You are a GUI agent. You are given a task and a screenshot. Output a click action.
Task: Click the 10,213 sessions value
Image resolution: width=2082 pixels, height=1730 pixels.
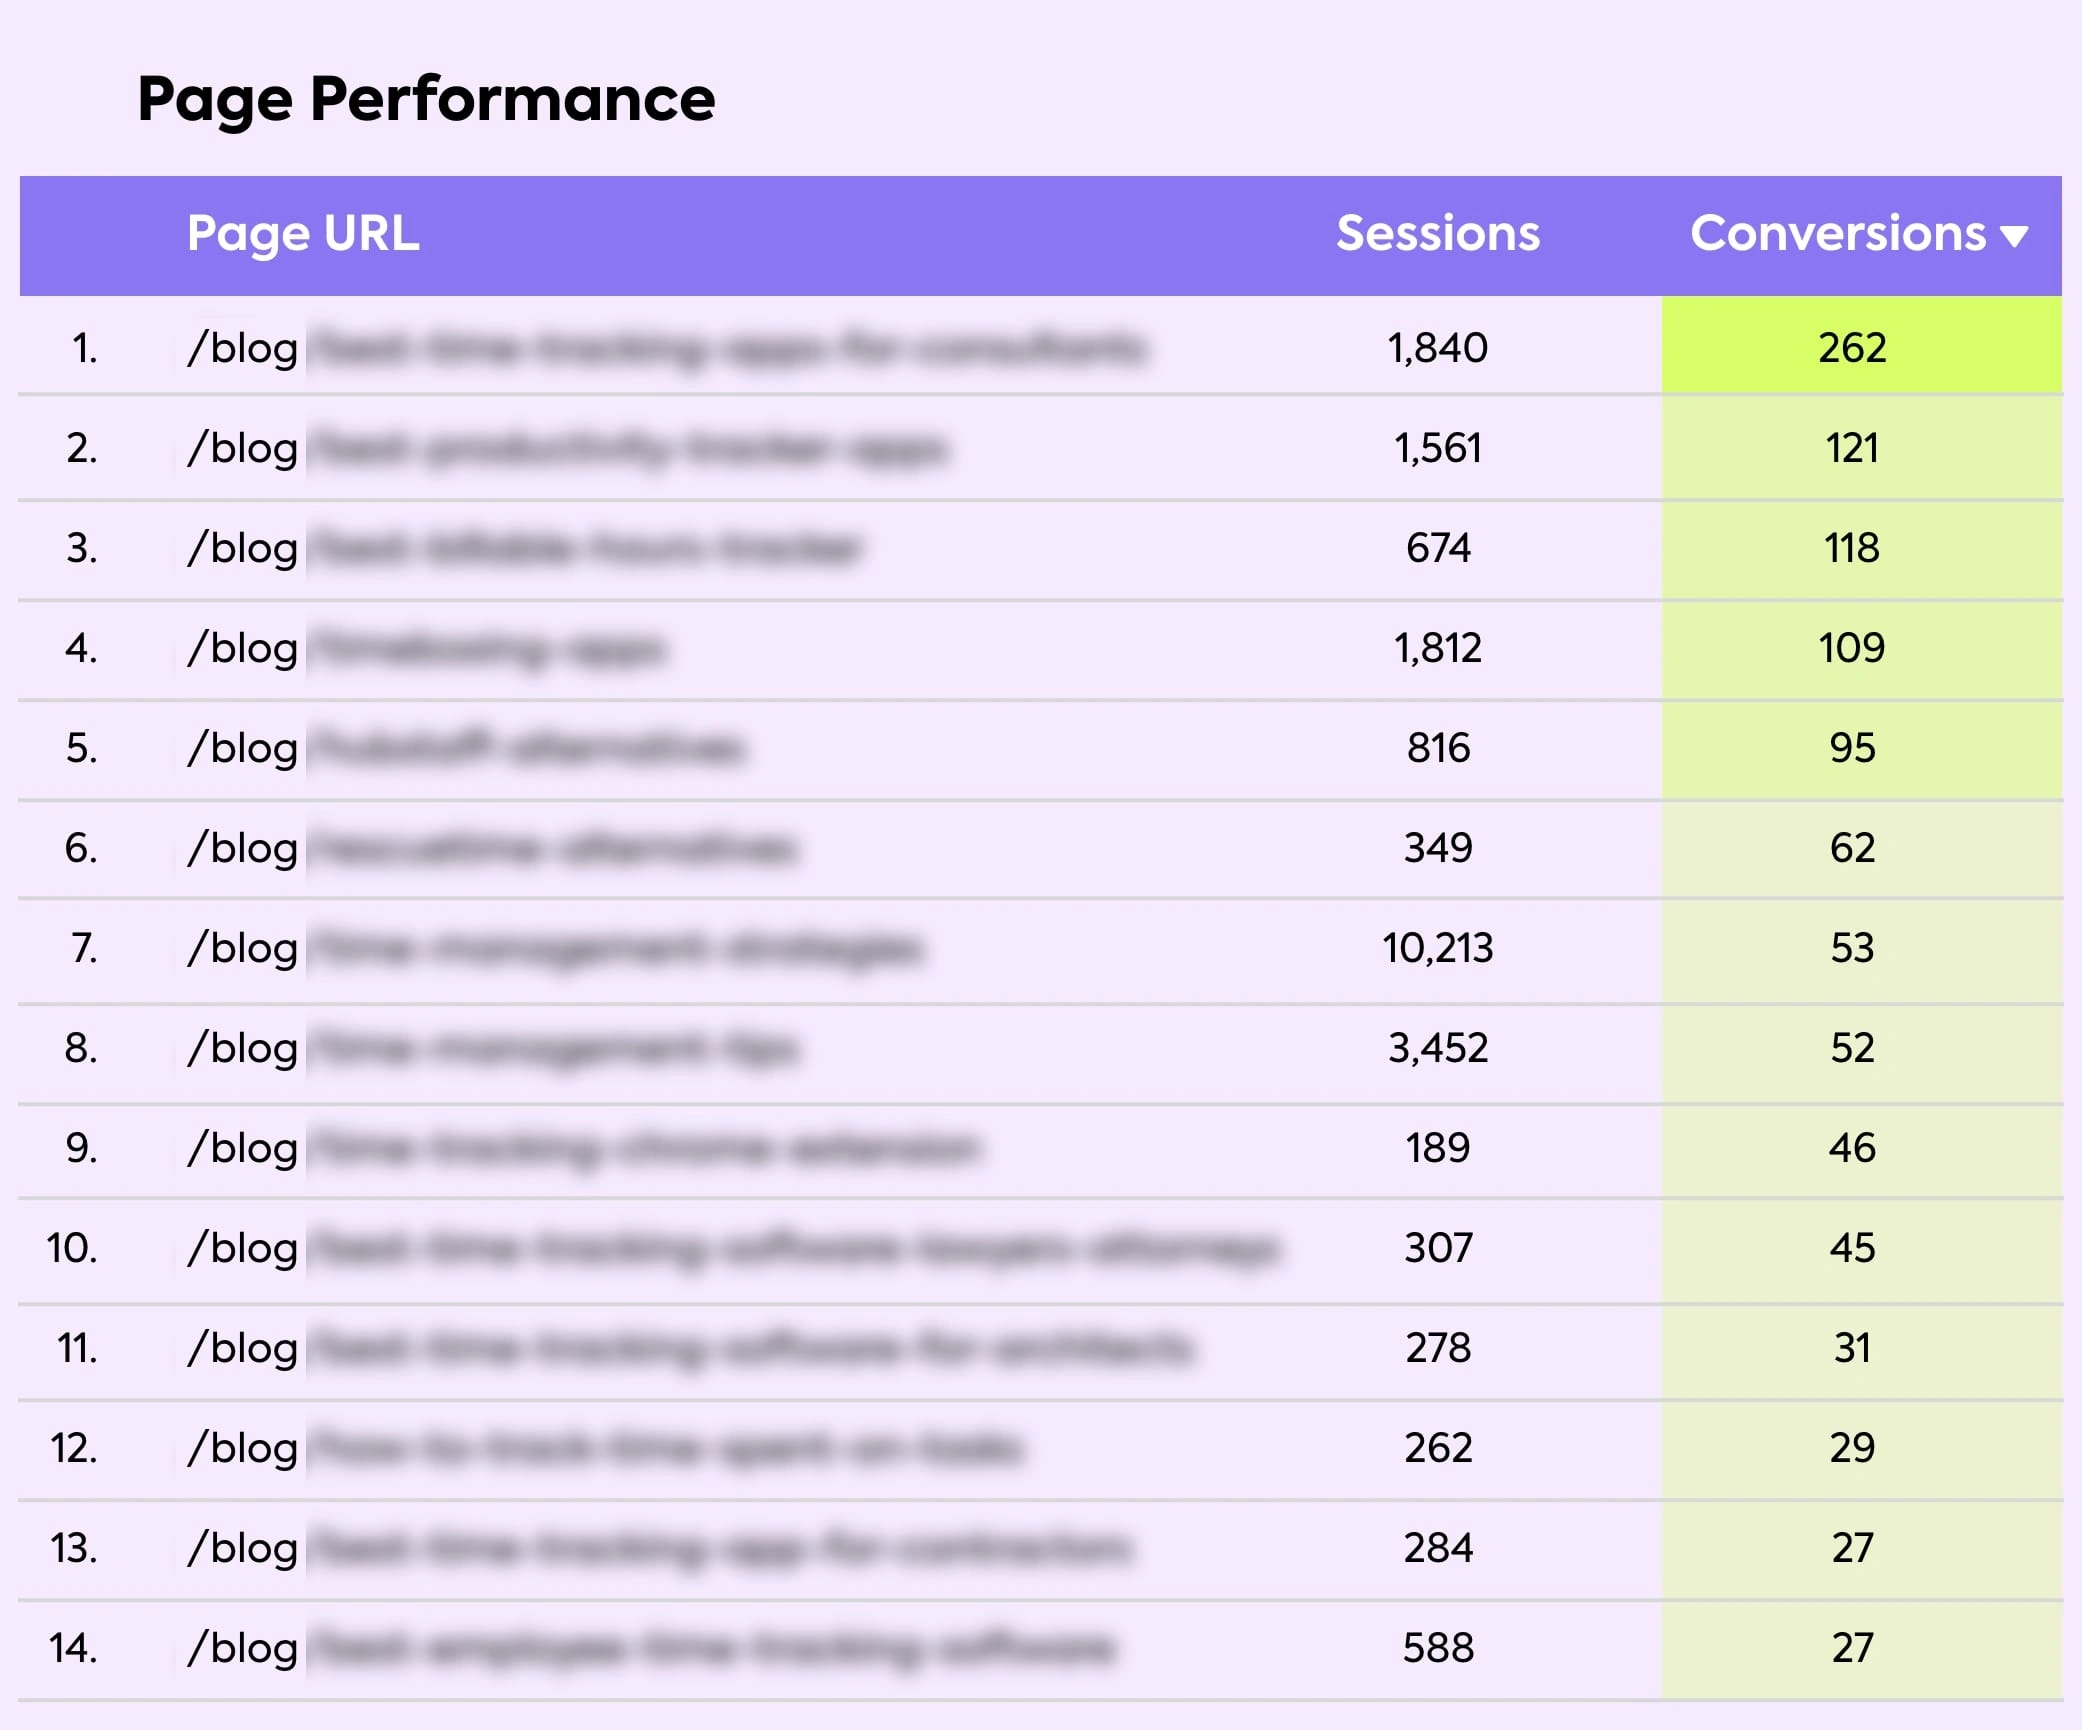pos(1437,948)
